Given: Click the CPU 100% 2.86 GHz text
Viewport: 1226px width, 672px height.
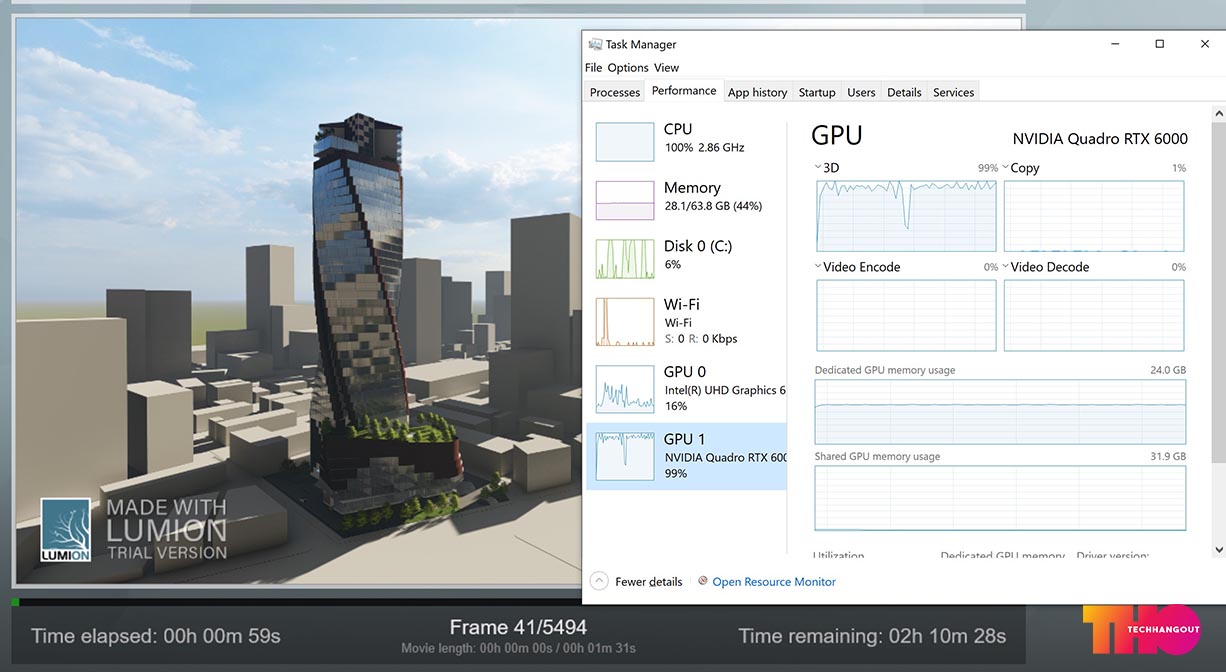Looking at the screenshot, I should 705,148.
